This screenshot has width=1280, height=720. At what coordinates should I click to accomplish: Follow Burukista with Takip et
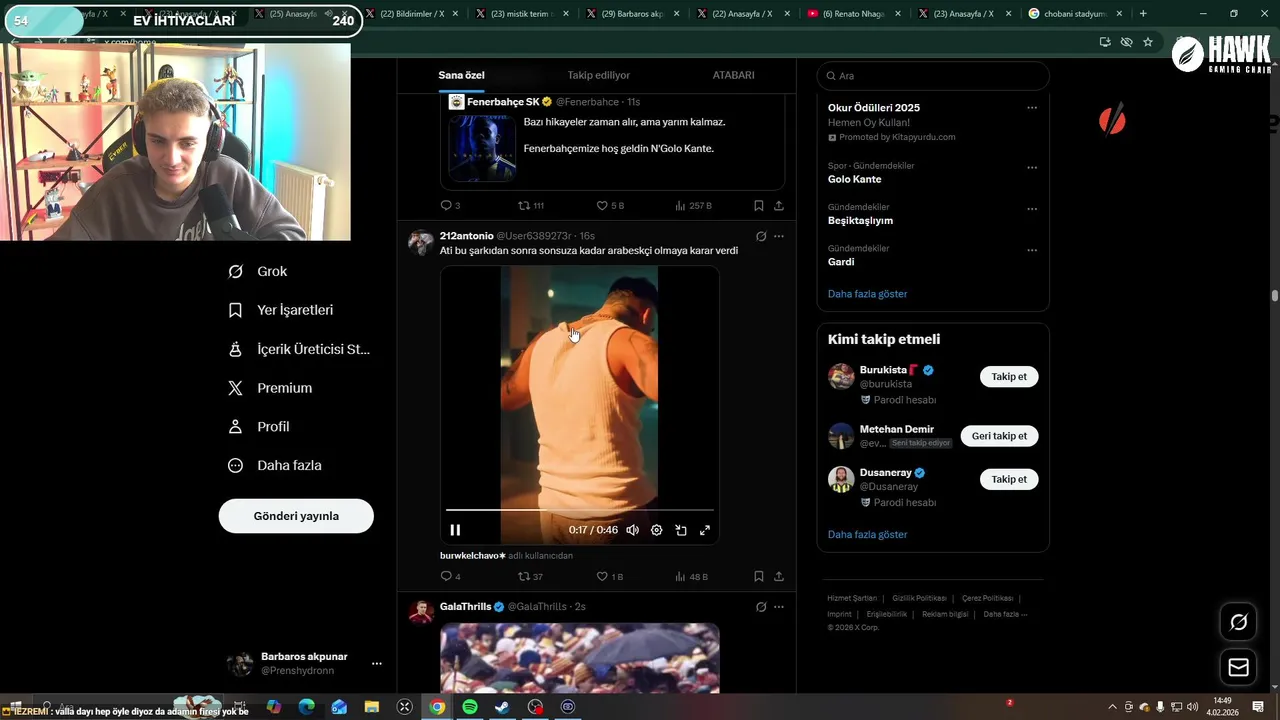pos(1009,377)
